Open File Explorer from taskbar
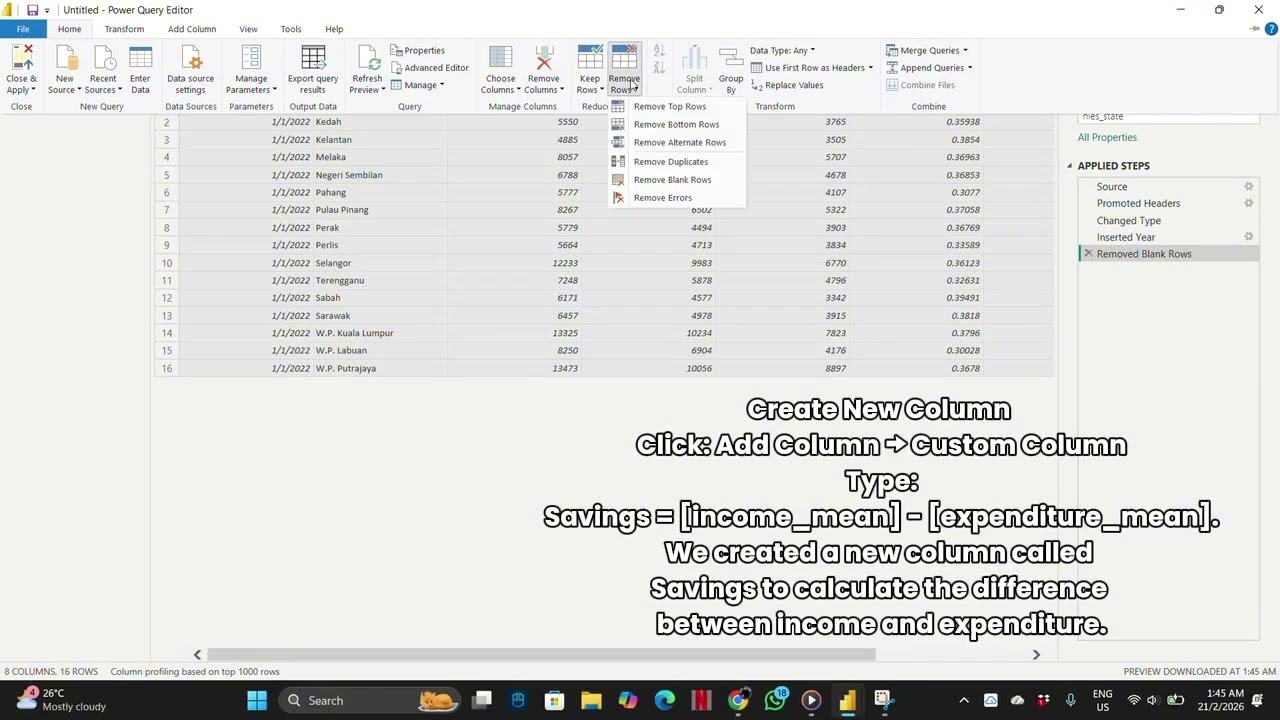The image size is (1280, 720). pyautogui.click(x=591, y=700)
